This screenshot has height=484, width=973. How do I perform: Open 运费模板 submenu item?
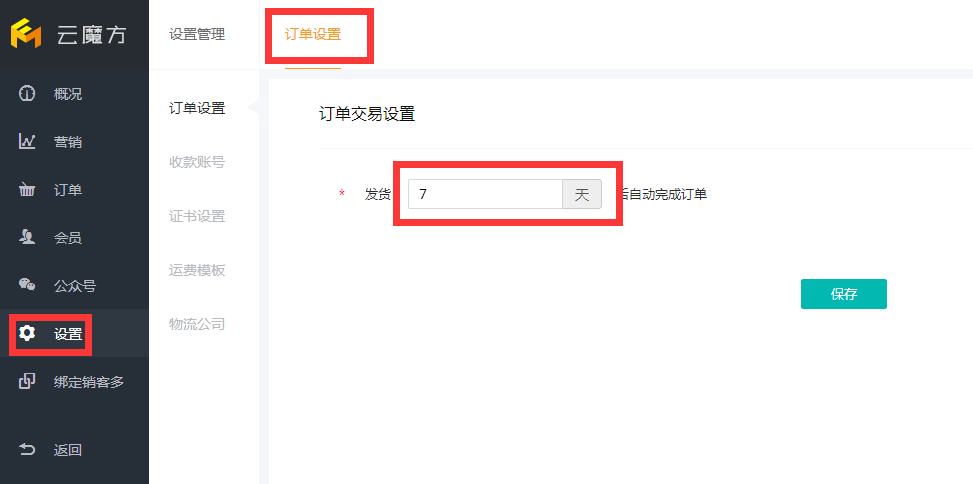197,270
